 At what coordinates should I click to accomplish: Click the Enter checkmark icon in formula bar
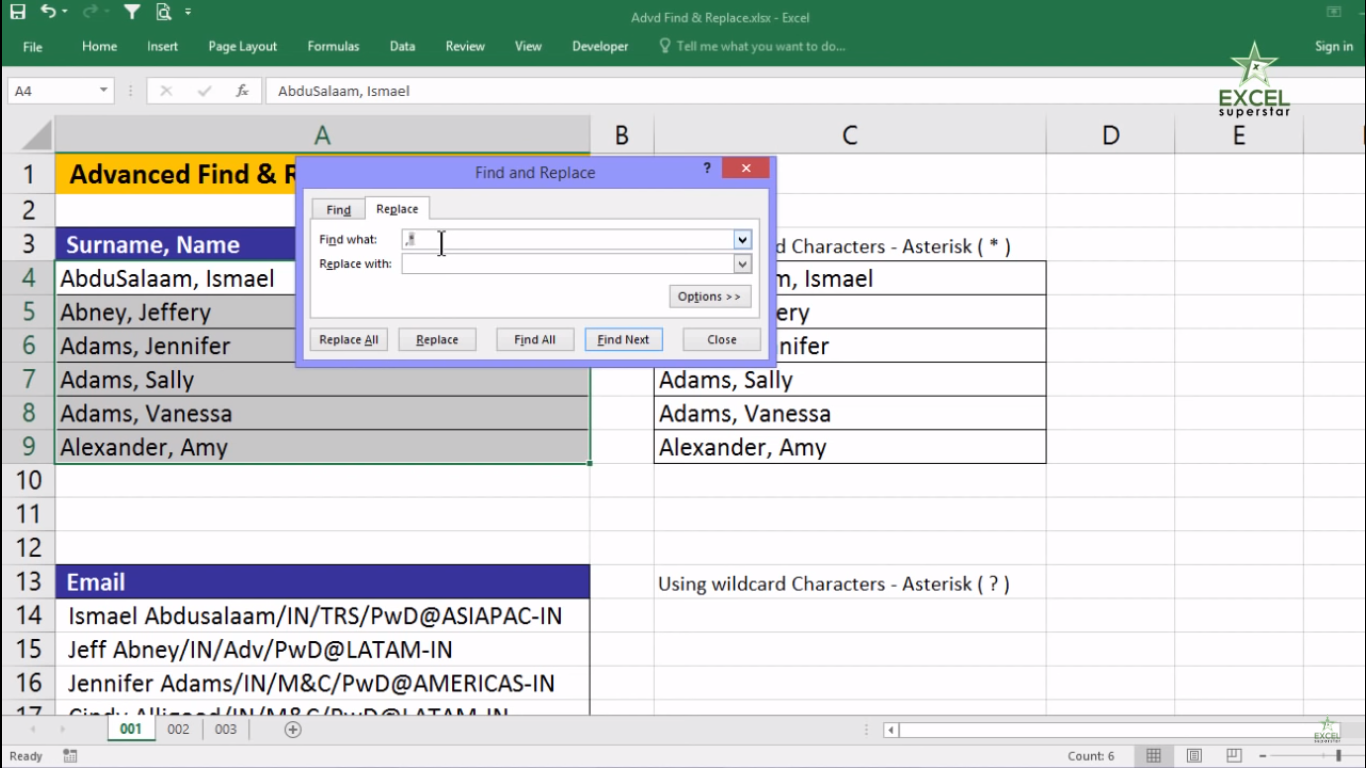coord(205,91)
